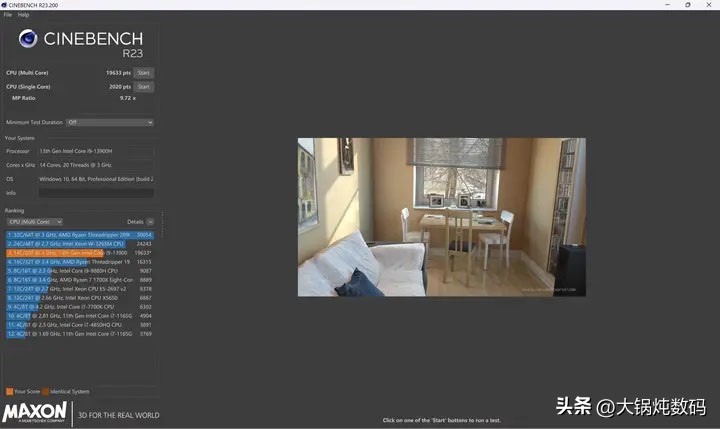Click the Cores x GHz field
Viewport: 720px width, 429px height.
[x=96, y=165]
